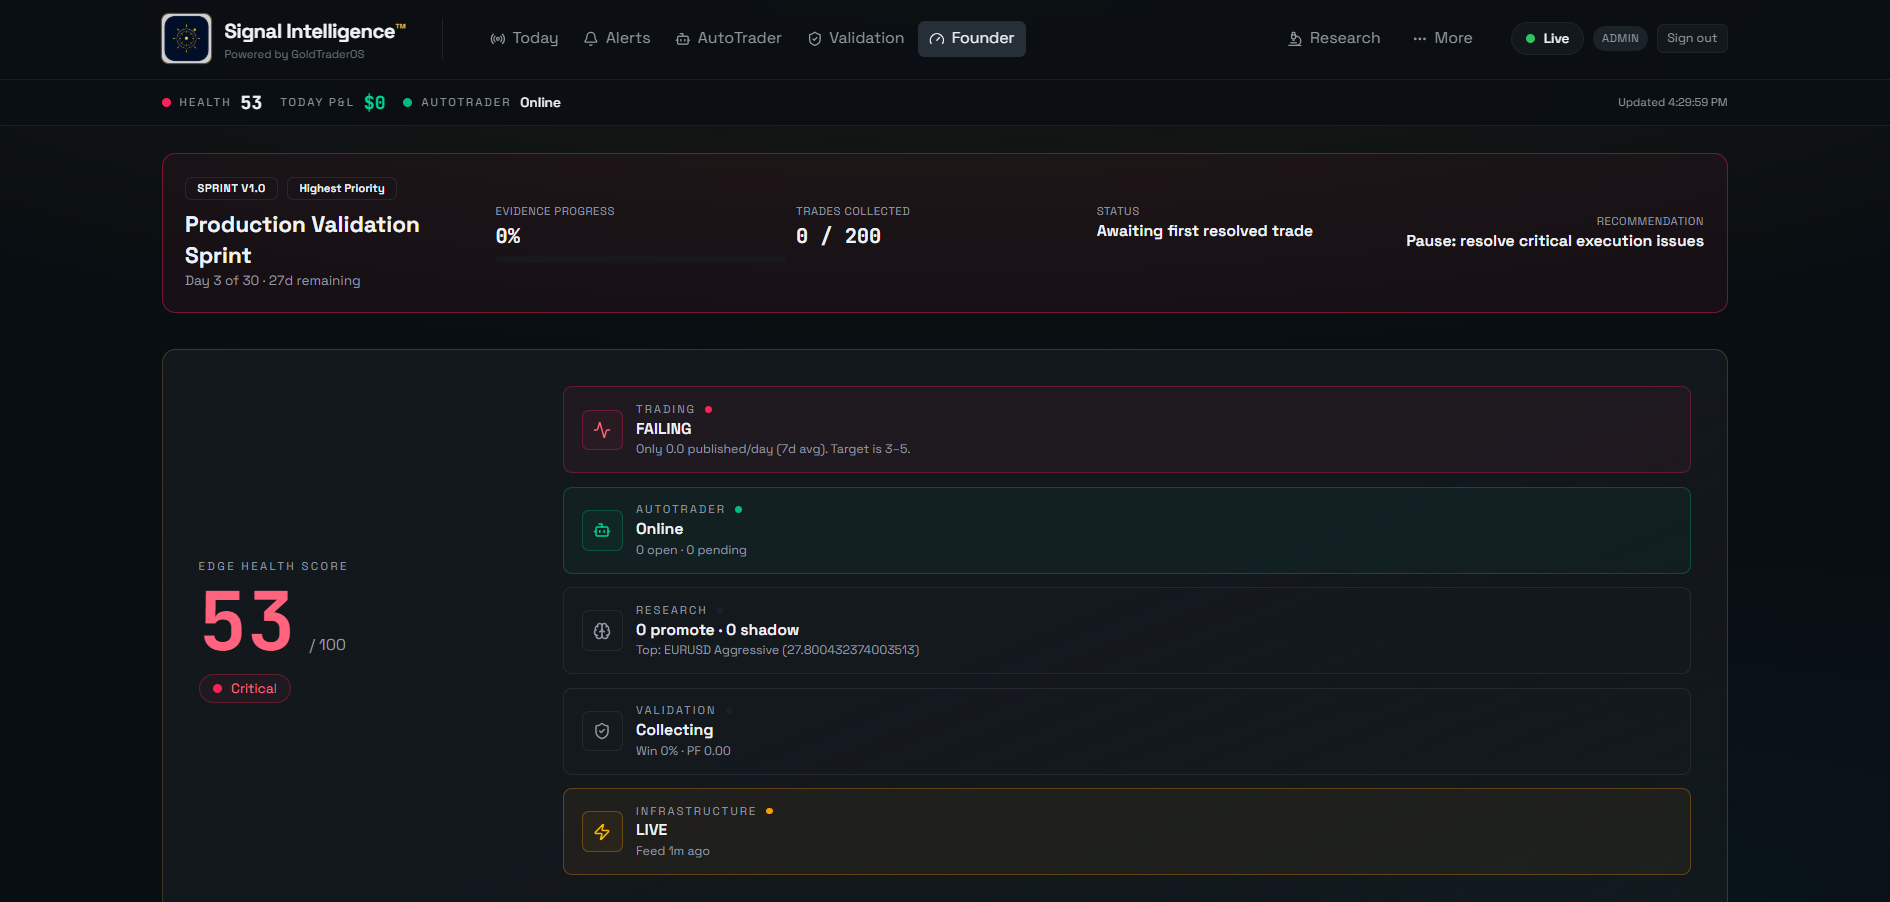The width and height of the screenshot is (1890, 902).
Task: Click 'Day 3 of 30 · 27d remaining' text
Action: point(273,281)
